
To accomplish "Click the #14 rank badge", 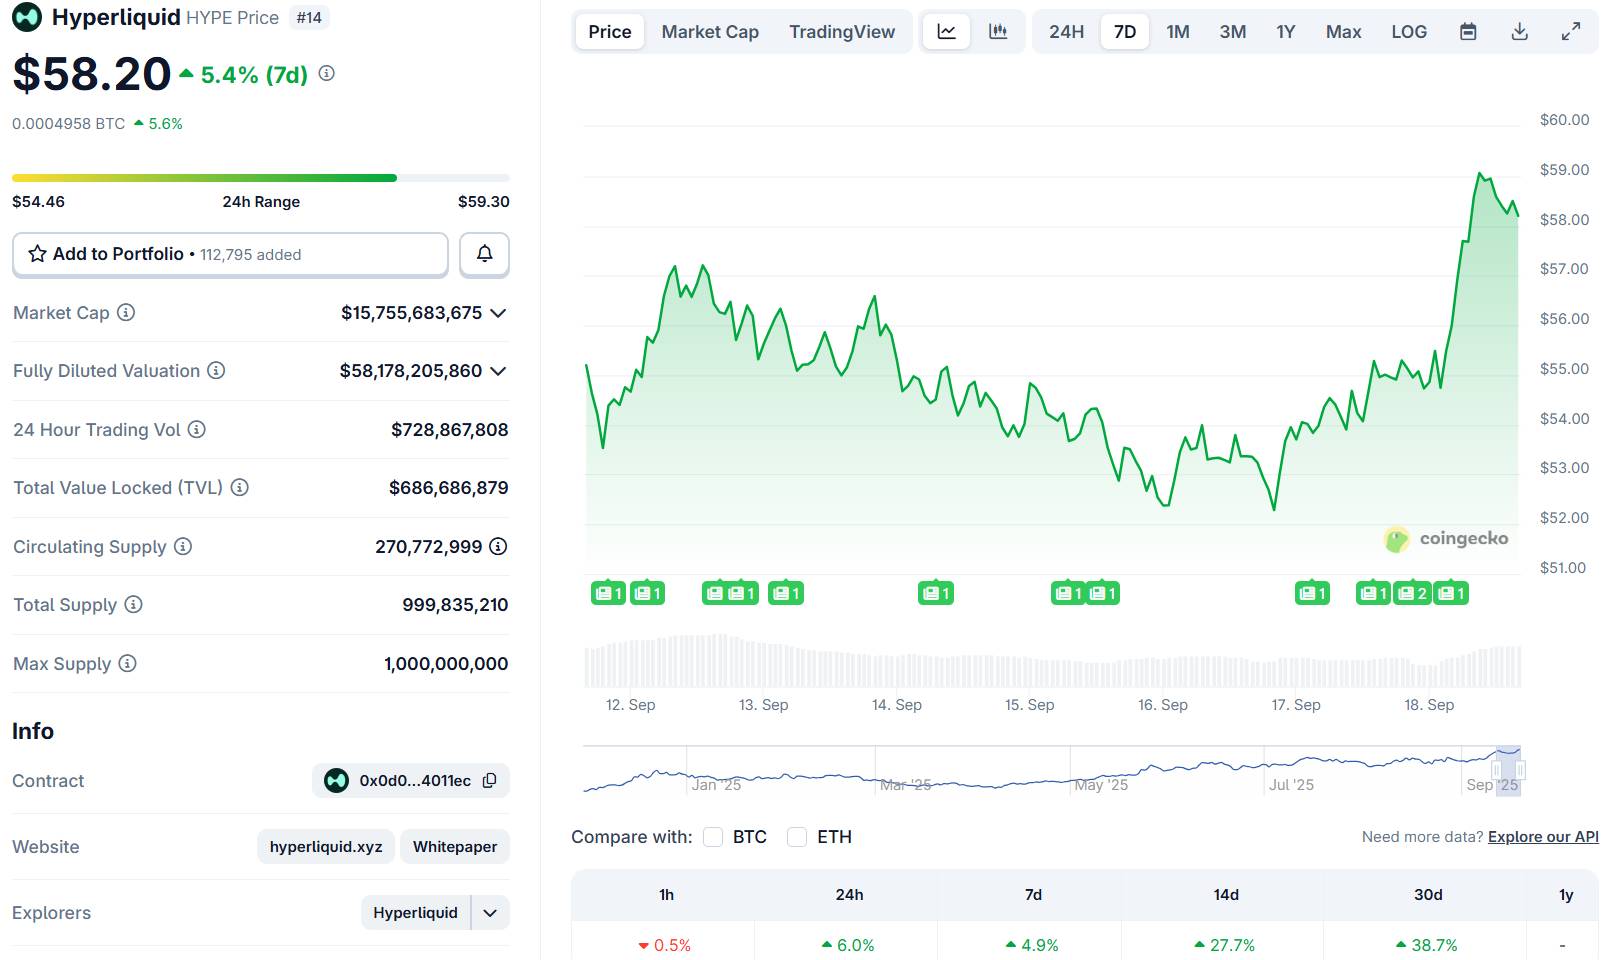I will click(x=309, y=17).
